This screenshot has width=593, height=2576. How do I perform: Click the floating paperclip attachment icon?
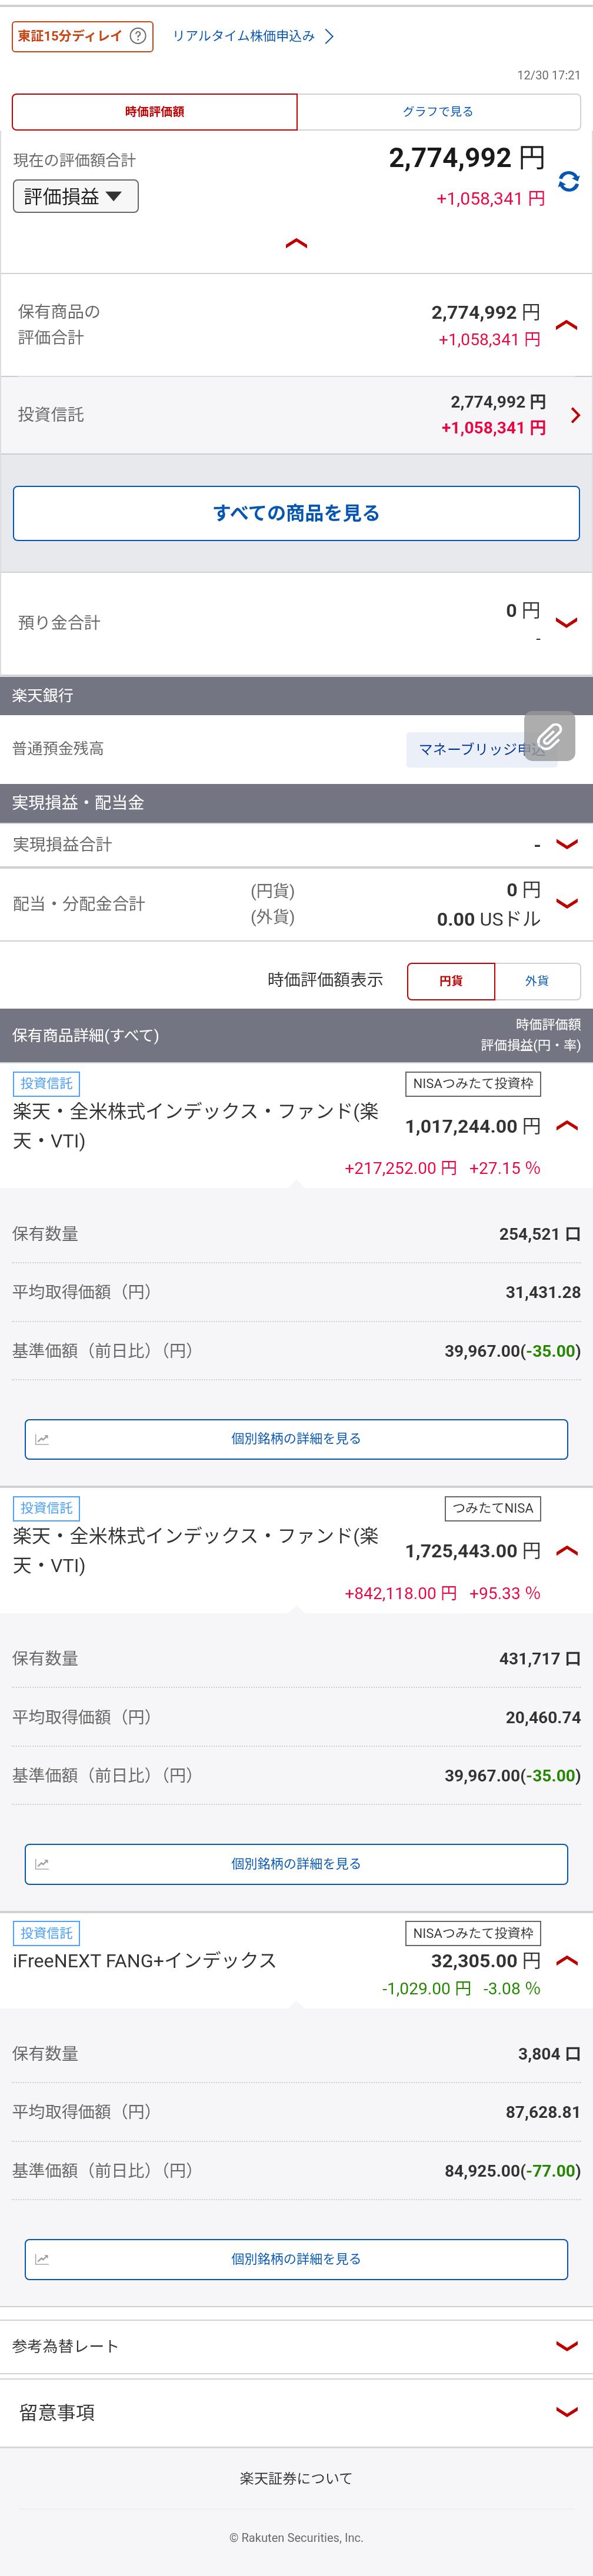tap(549, 736)
